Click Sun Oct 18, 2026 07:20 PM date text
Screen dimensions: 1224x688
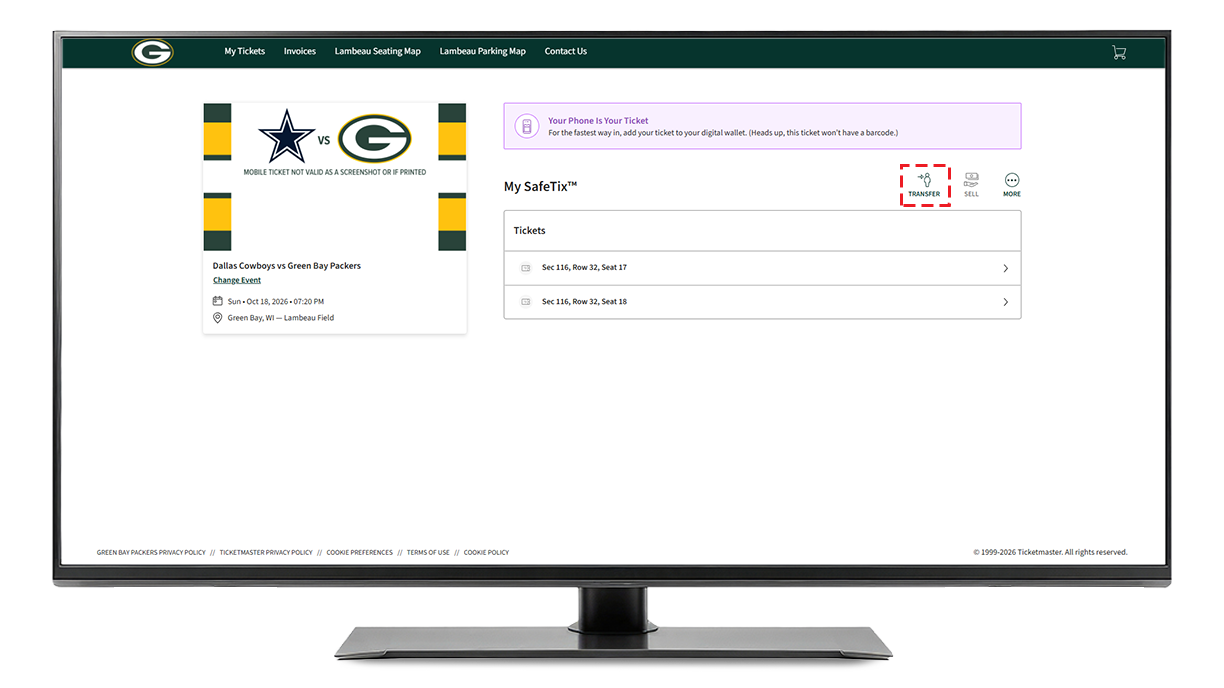(276, 301)
